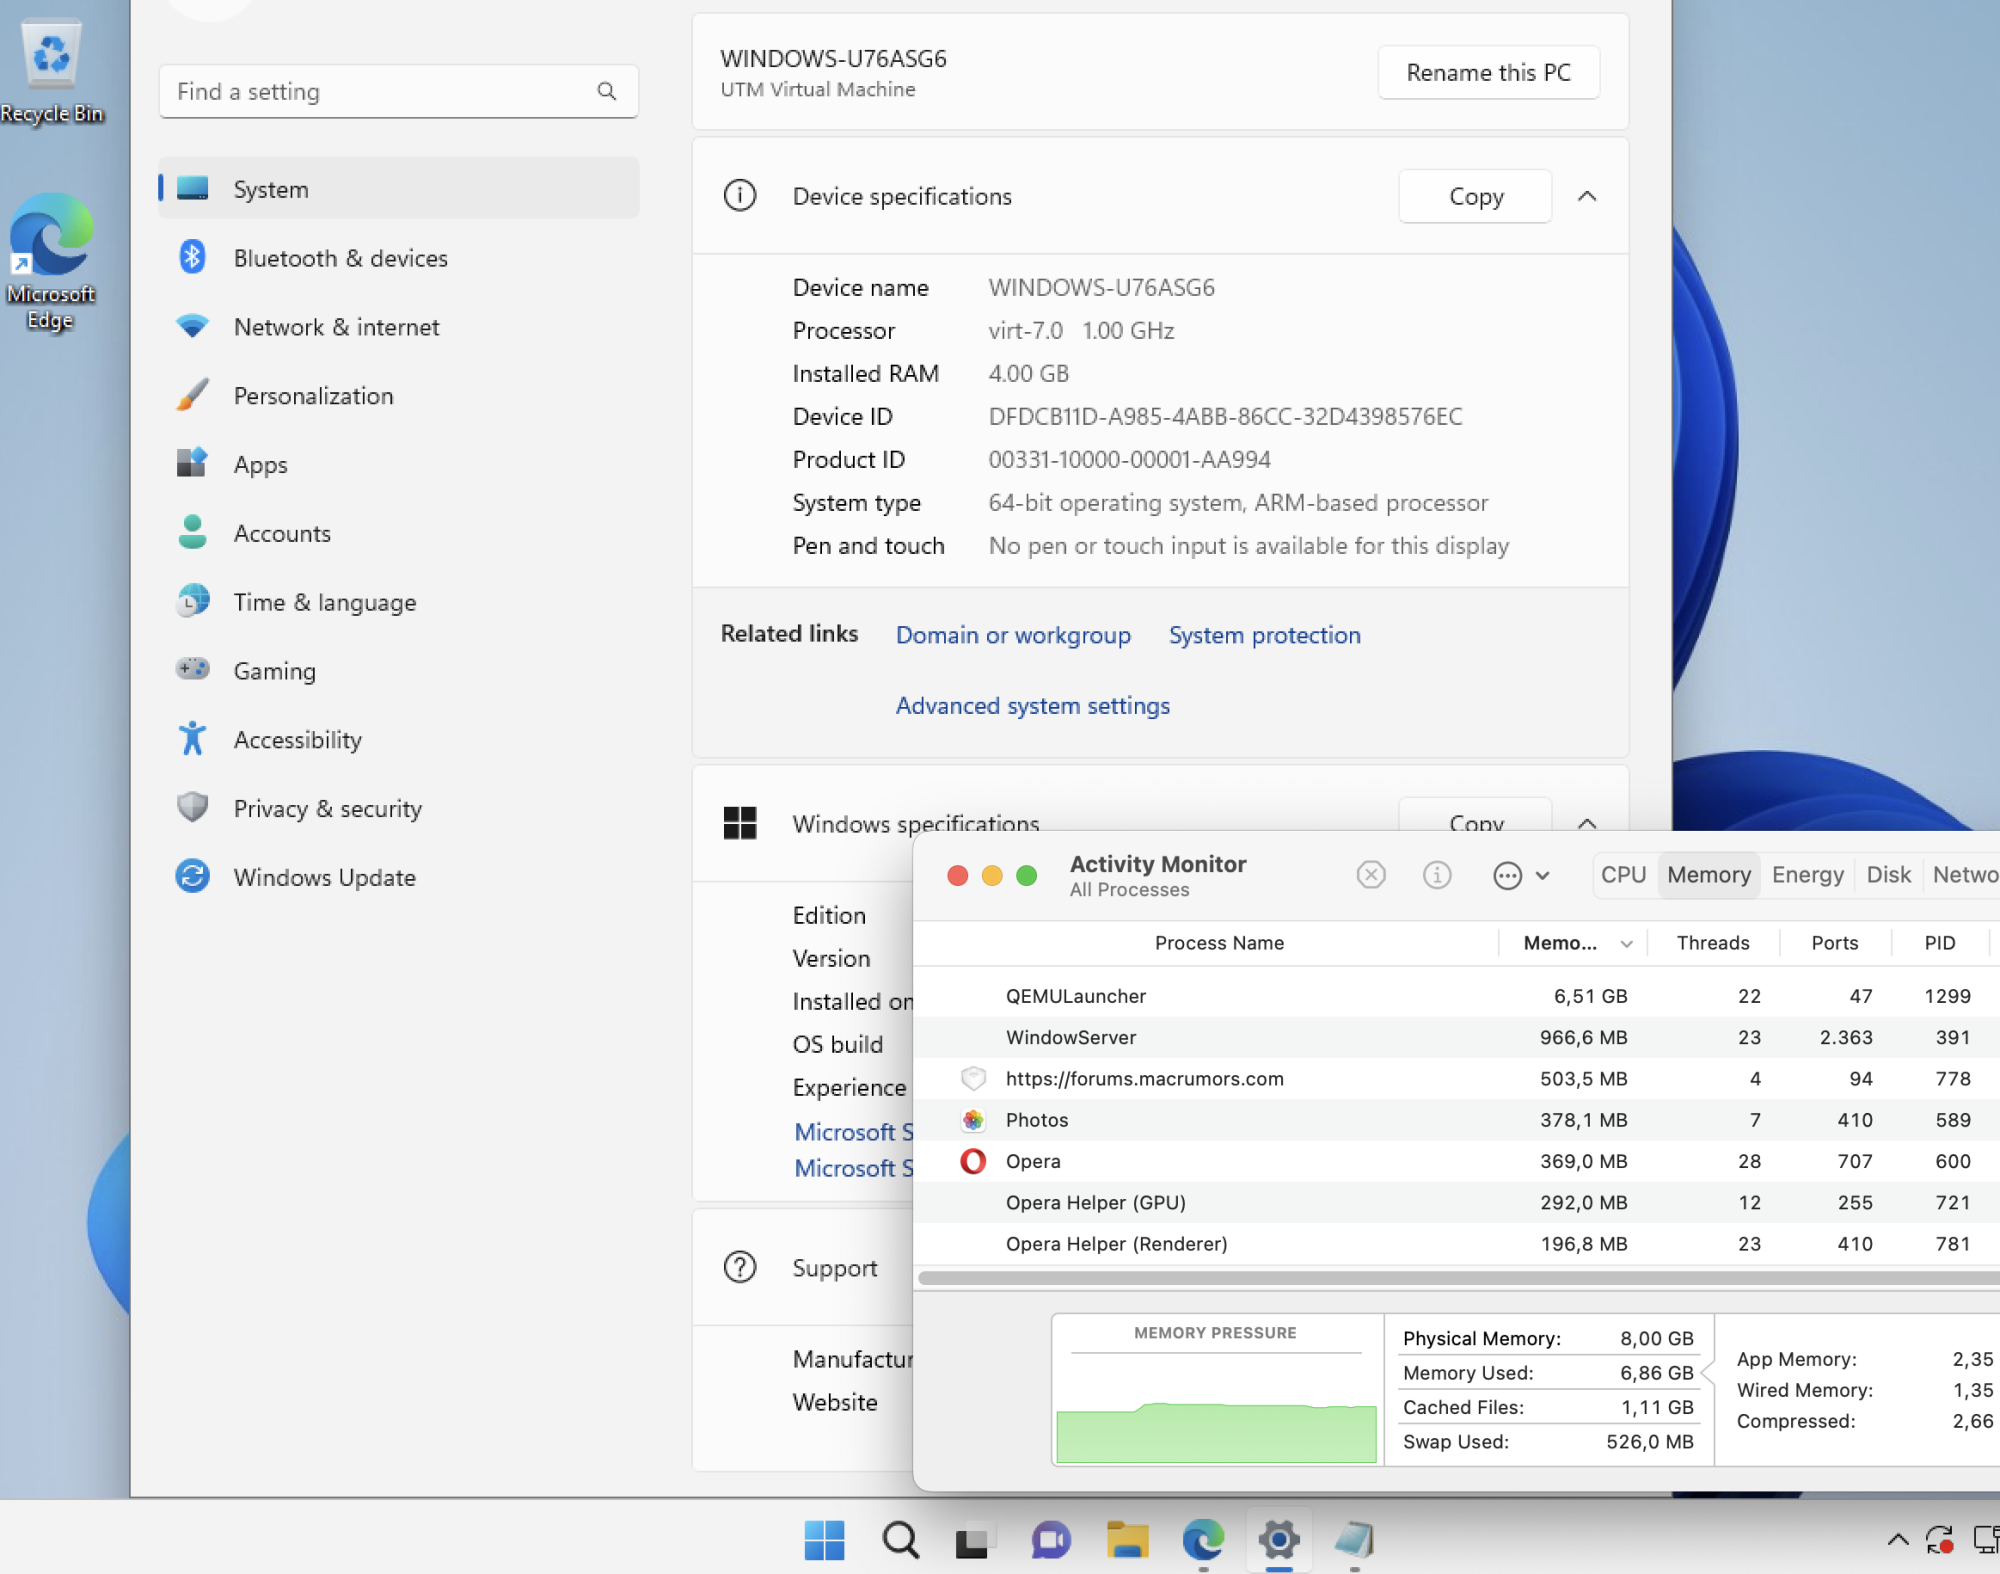The width and height of the screenshot is (2000, 1574).
Task: Open File Explorer from the taskbar
Action: [x=1127, y=1539]
